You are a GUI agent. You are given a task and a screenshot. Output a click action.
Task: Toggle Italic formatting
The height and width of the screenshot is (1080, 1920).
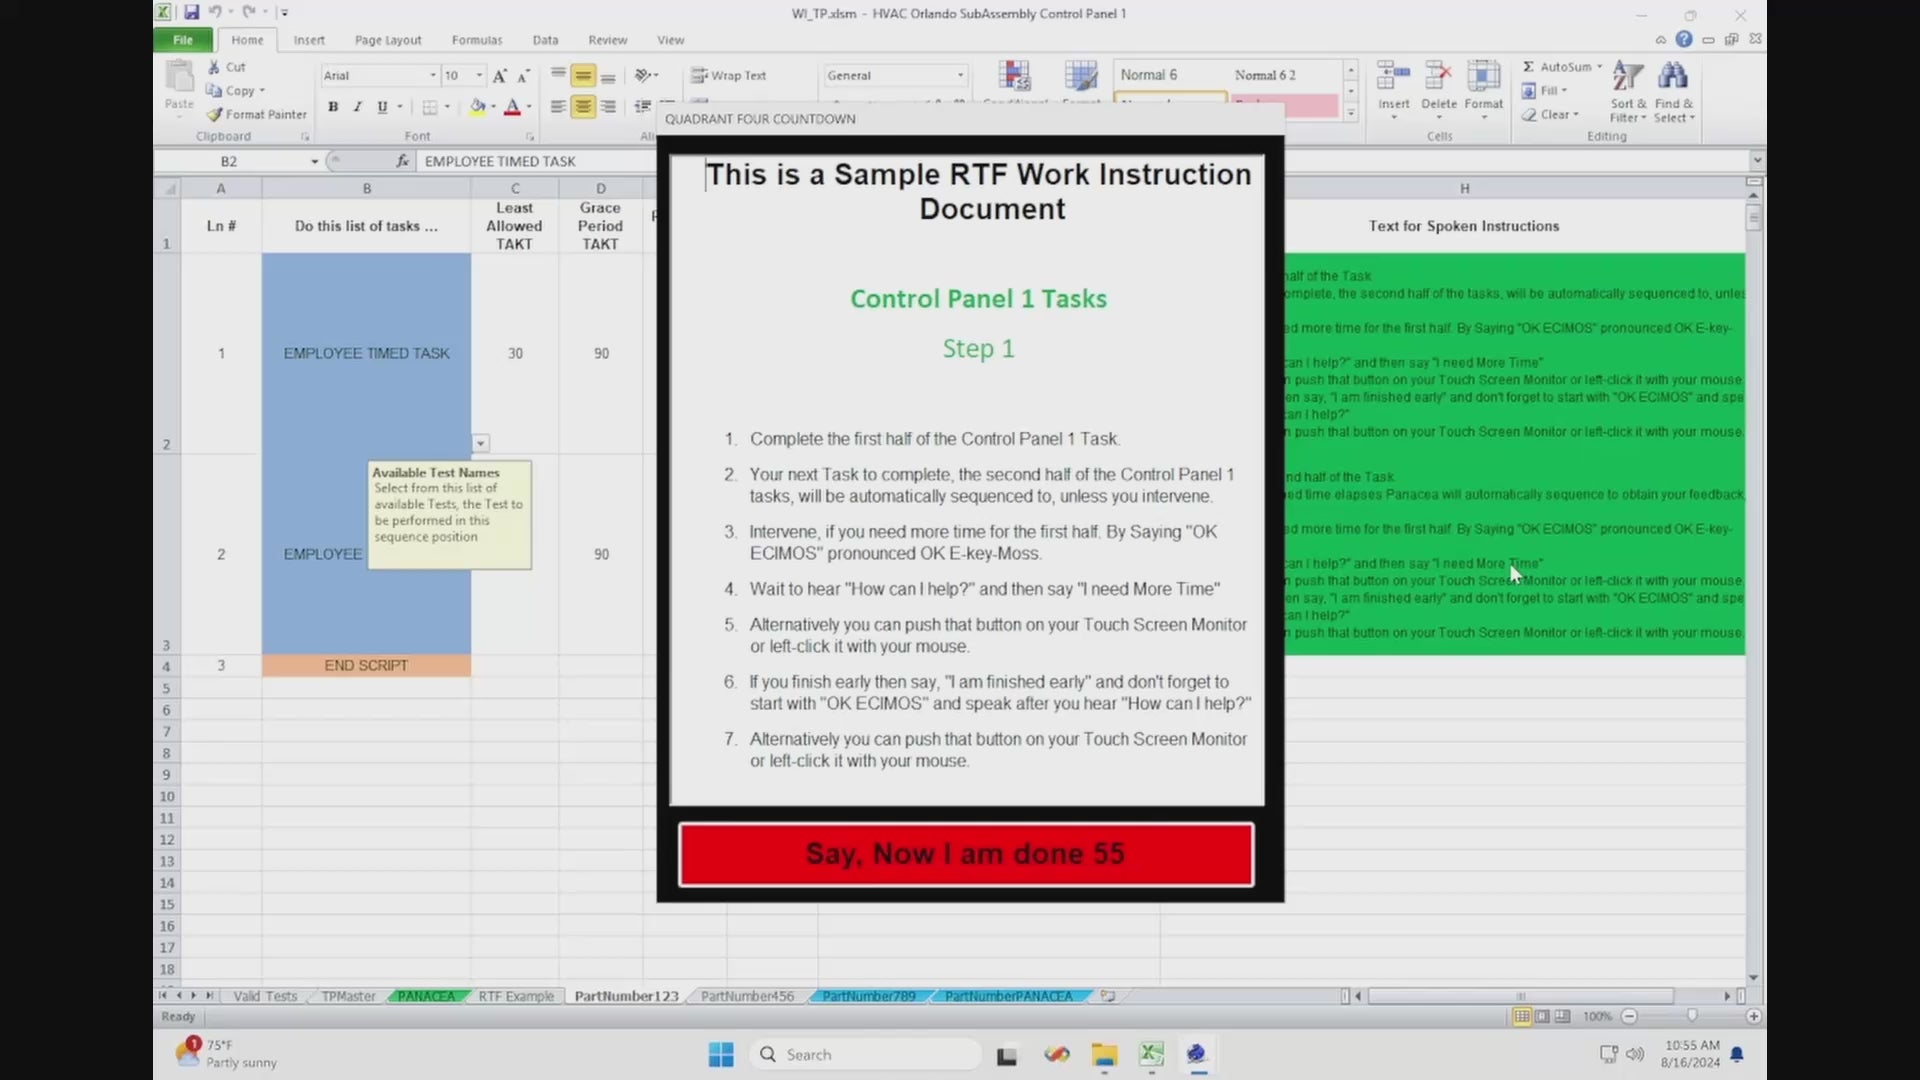(357, 106)
